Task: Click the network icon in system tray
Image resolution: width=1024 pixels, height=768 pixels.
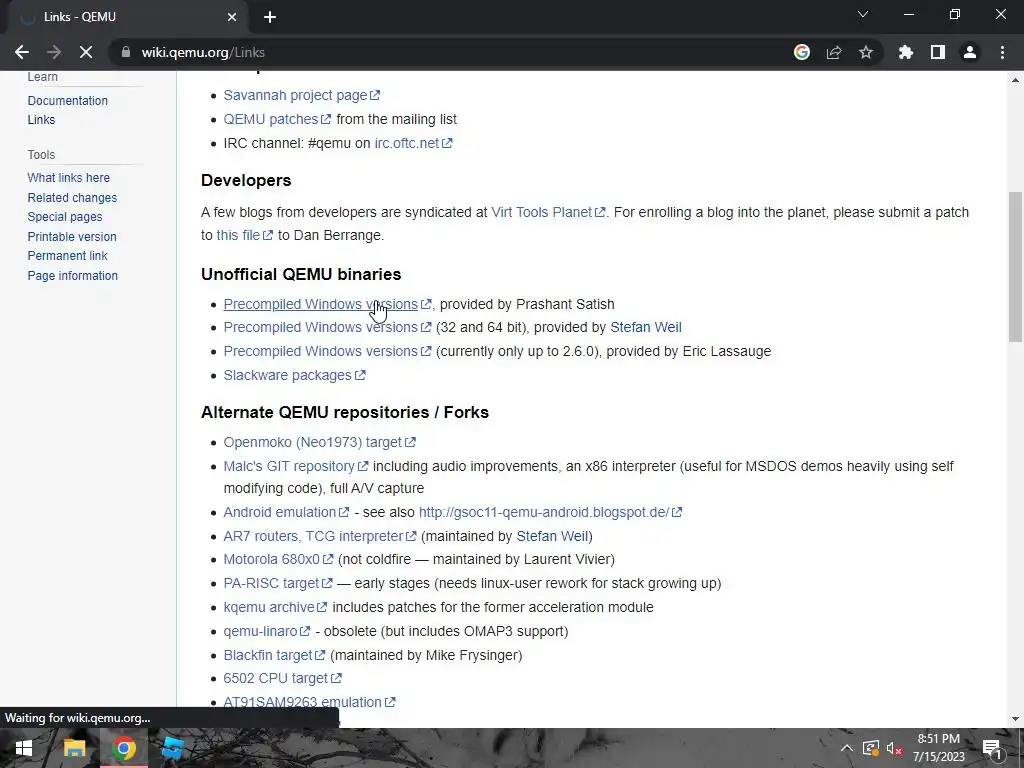Action: point(871,748)
